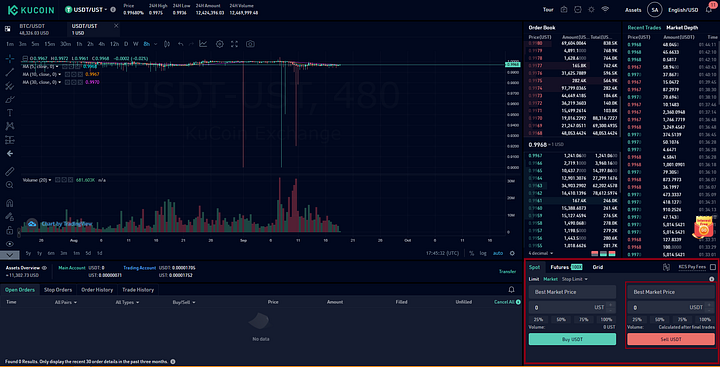Viewport: 720px width, 367px height.
Task: Open the BTC/USDT market tab
Action: pyautogui.click(x=34, y=29)
